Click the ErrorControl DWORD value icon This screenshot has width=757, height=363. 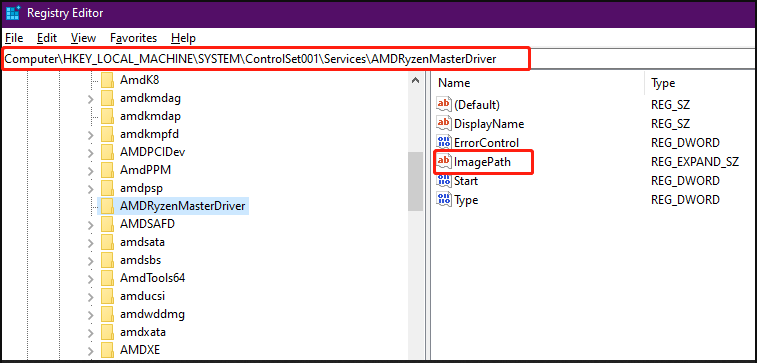(443, 142)
